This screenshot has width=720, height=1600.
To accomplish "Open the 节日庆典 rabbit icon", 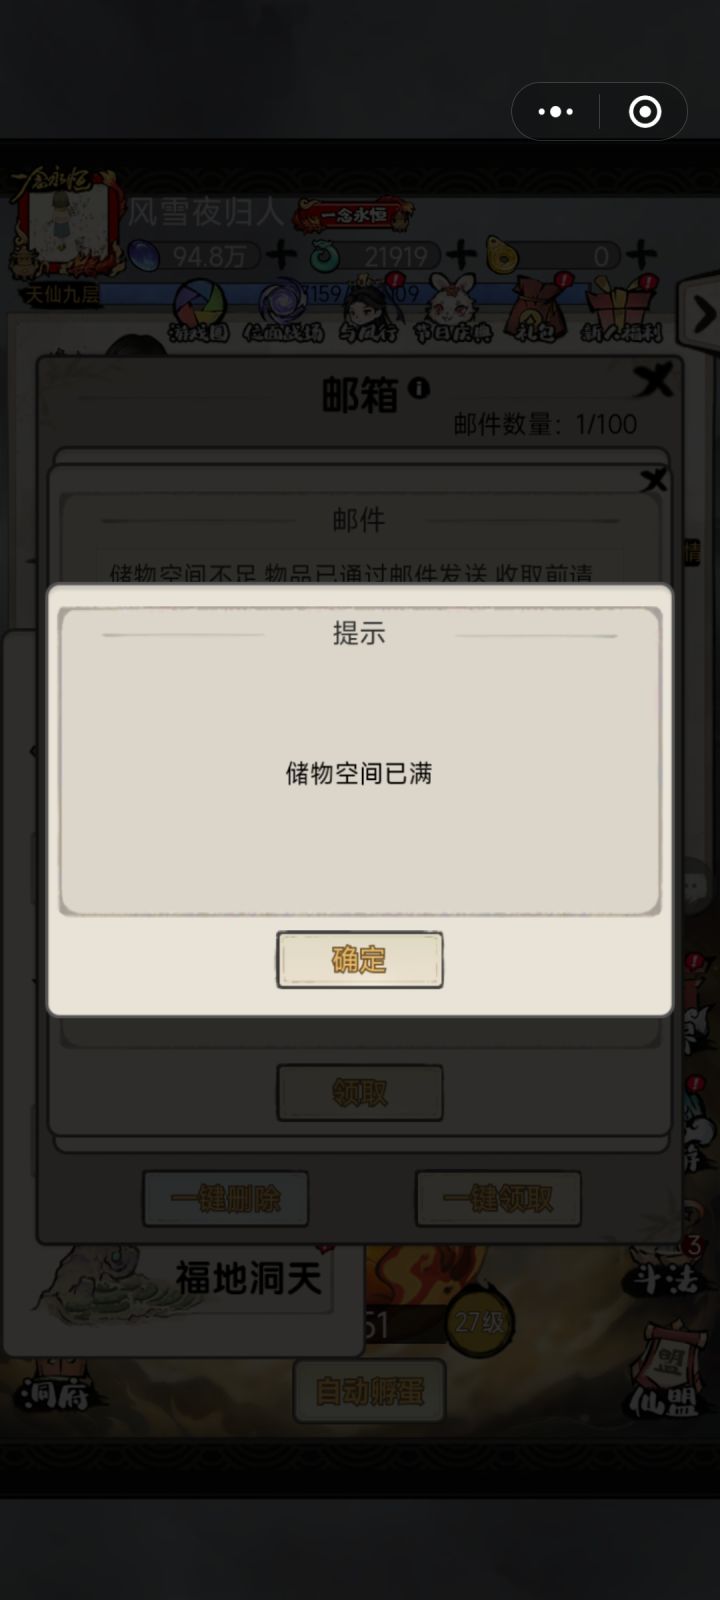I will click(452, 312).
